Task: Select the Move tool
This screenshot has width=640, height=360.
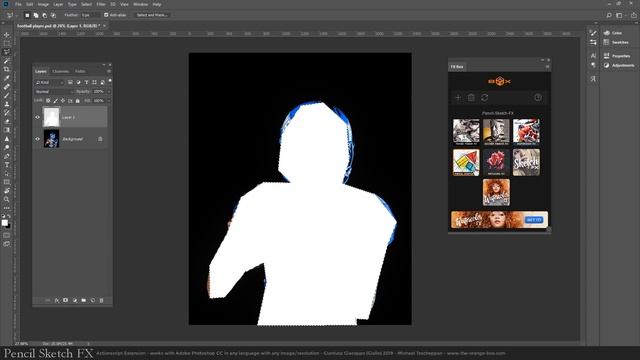Action: (7, 35)
